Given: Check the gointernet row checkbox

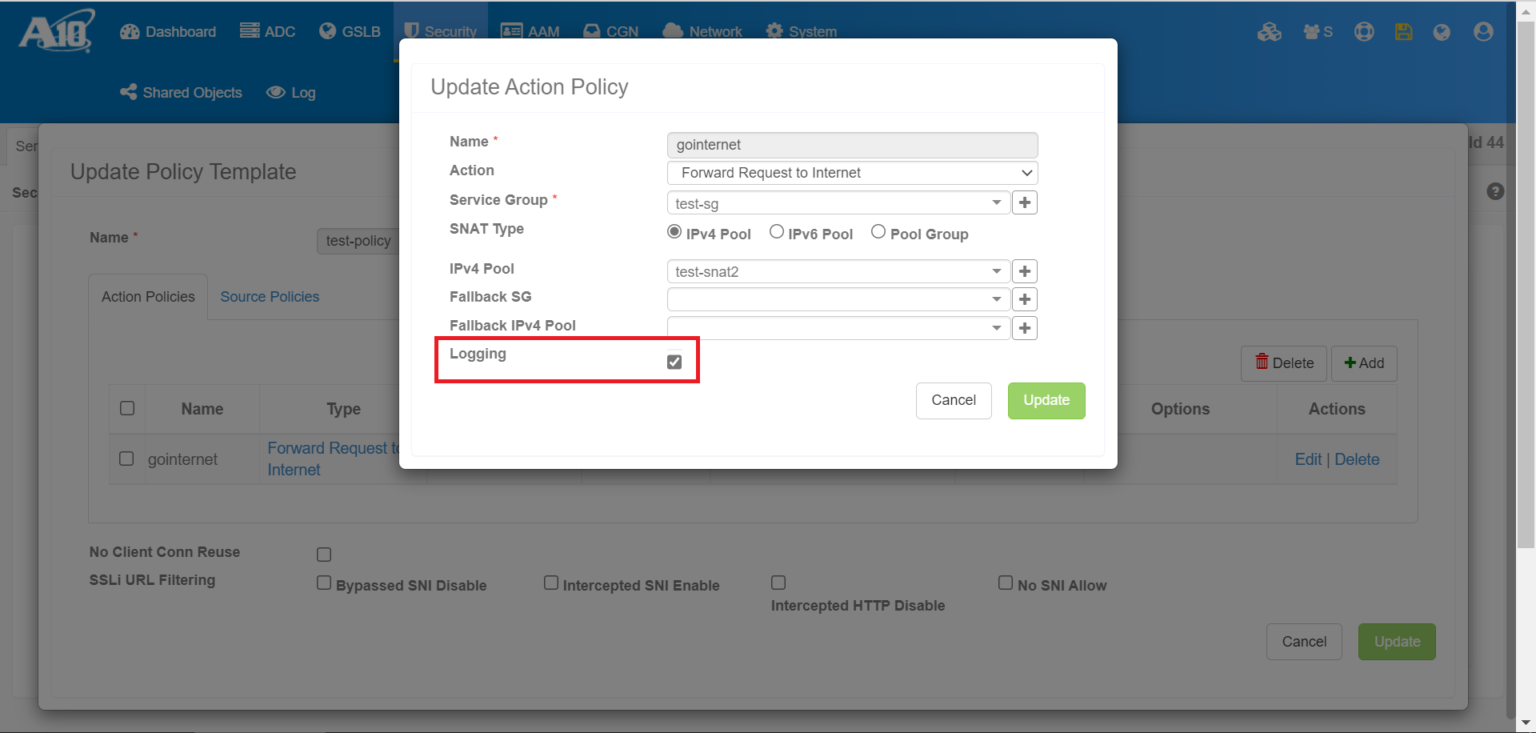Looking at the screenshot, I should [x=126, y=458].
